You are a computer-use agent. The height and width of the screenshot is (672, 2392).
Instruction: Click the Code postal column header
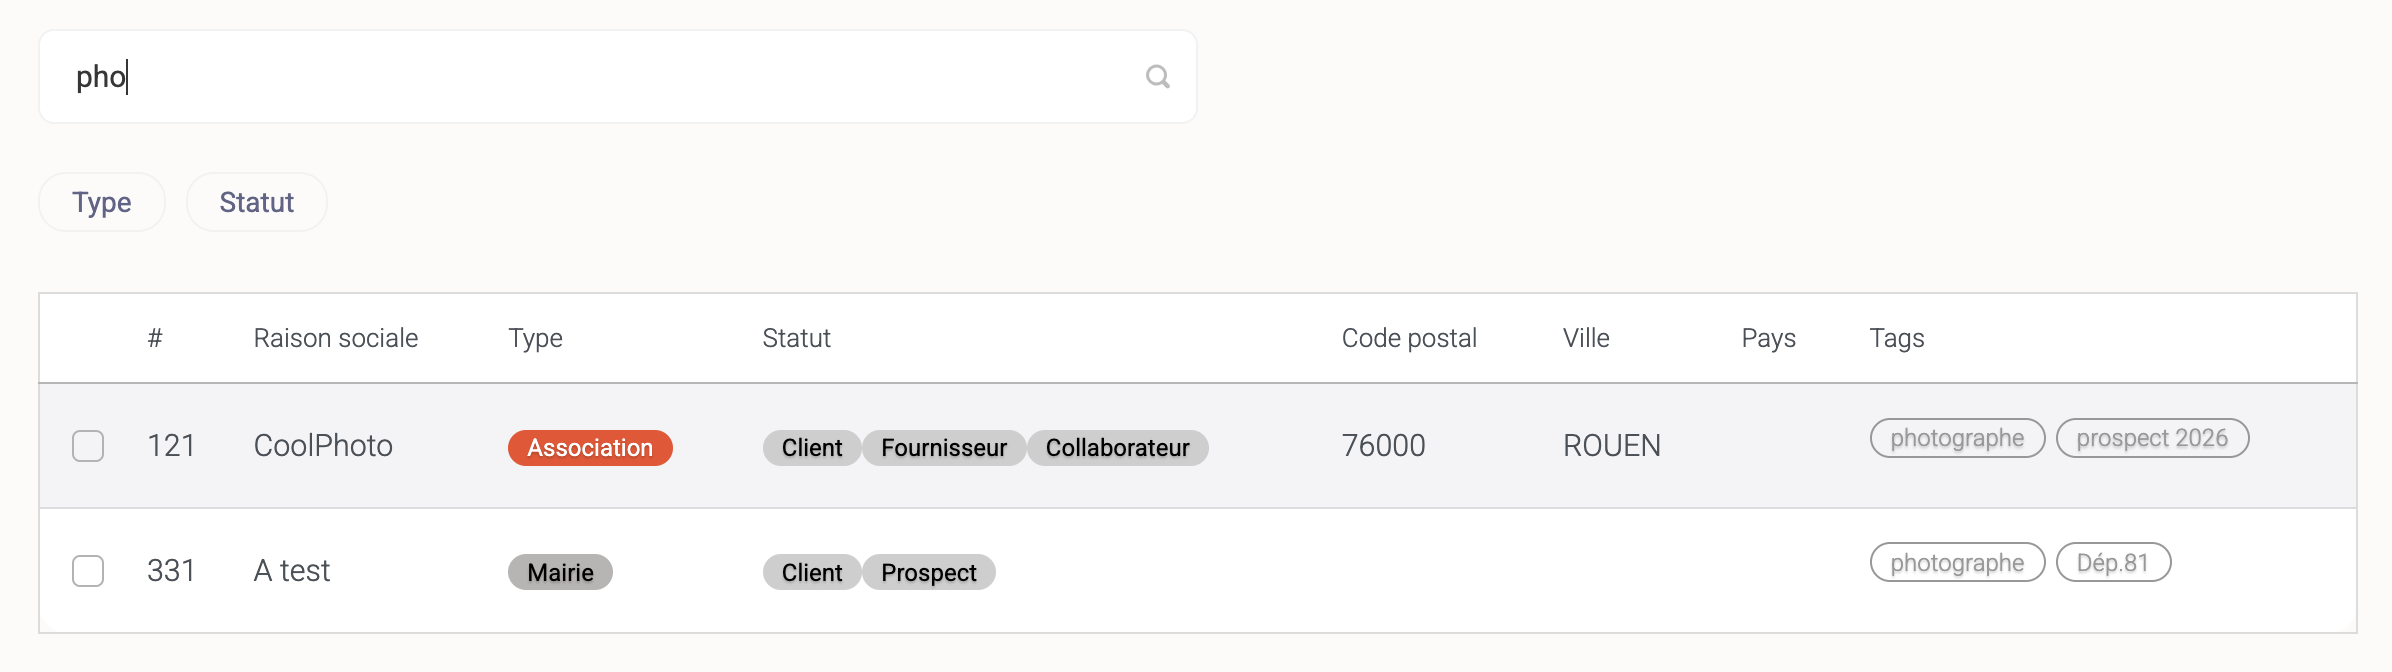coord(1408,338)
